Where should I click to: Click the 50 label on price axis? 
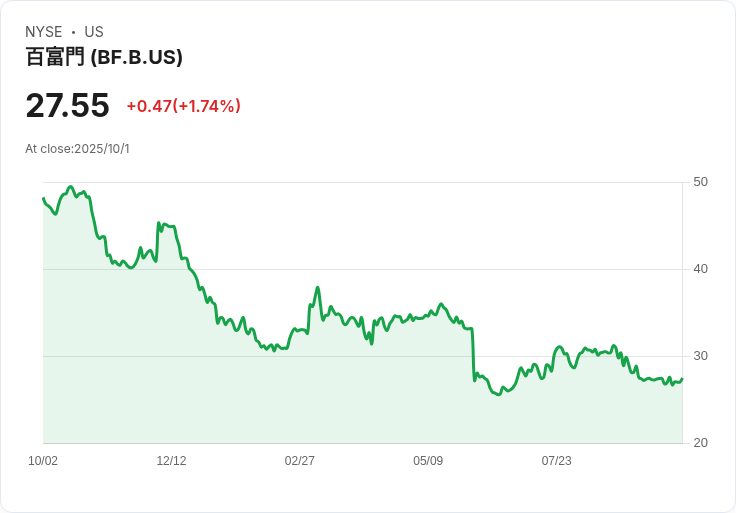(701, 182)
